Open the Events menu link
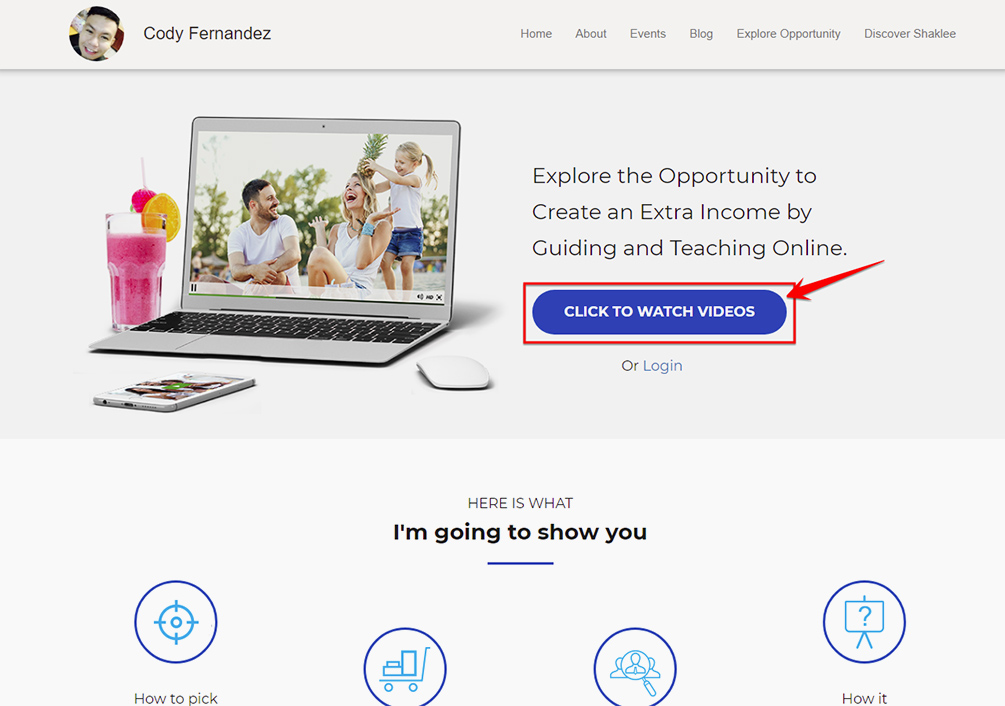 tap(647, 34)
